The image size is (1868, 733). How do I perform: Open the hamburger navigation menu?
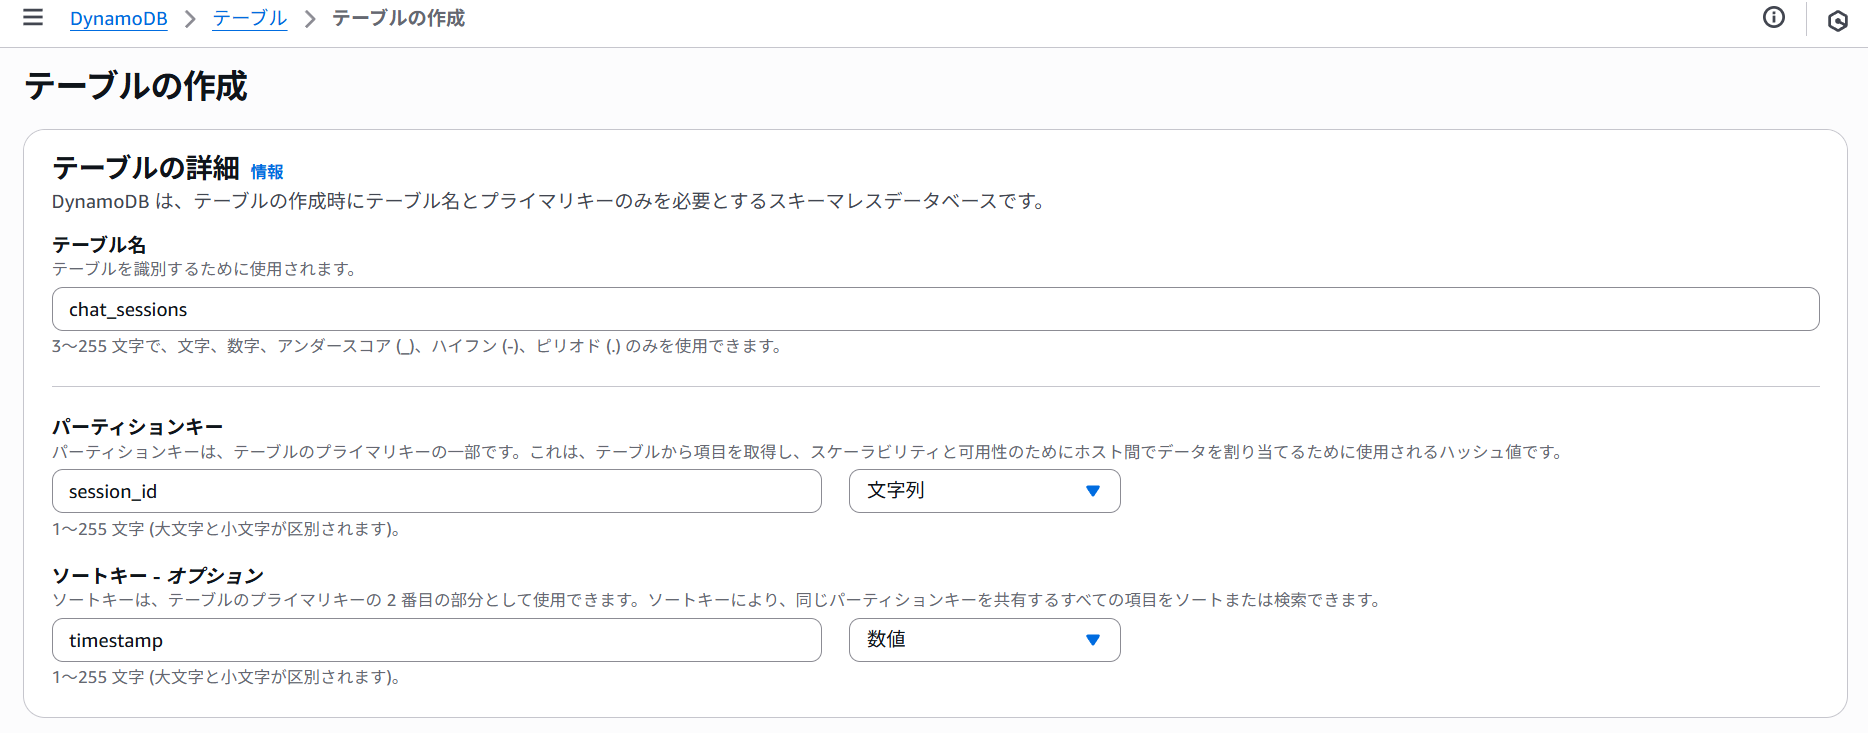(33, 17)
